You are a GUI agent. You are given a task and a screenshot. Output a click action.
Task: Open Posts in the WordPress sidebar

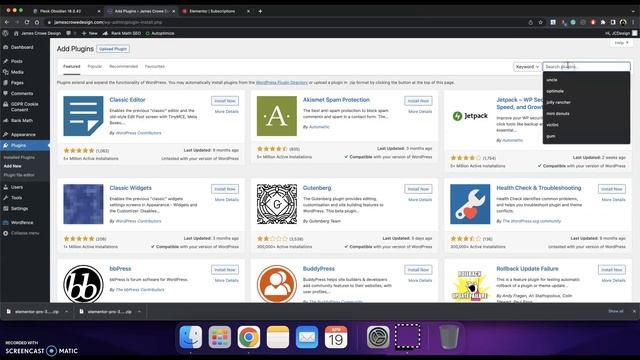[x=24, y=61]
